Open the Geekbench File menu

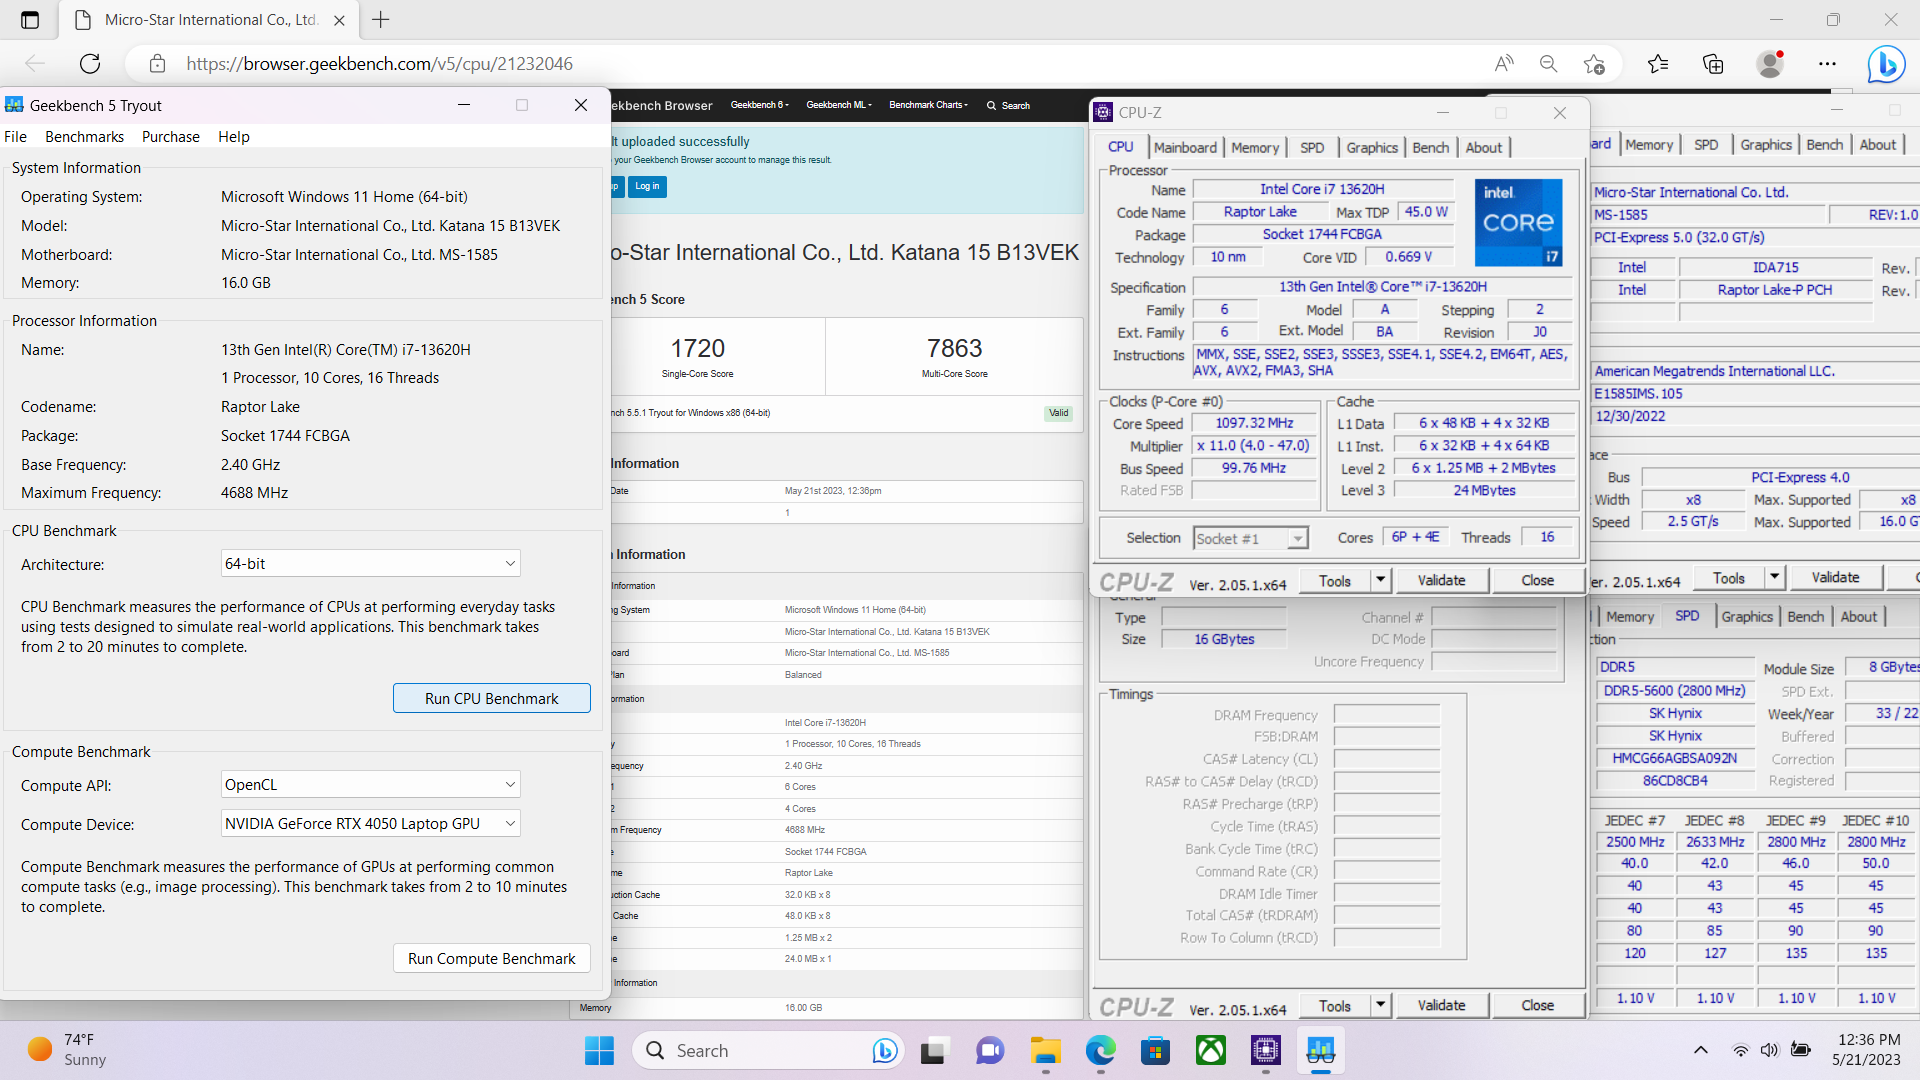(16, 137)
